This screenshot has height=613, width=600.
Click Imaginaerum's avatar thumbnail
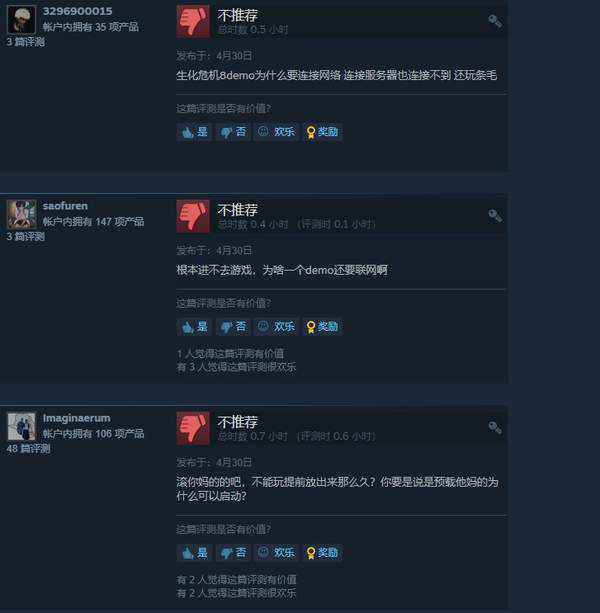22,427
